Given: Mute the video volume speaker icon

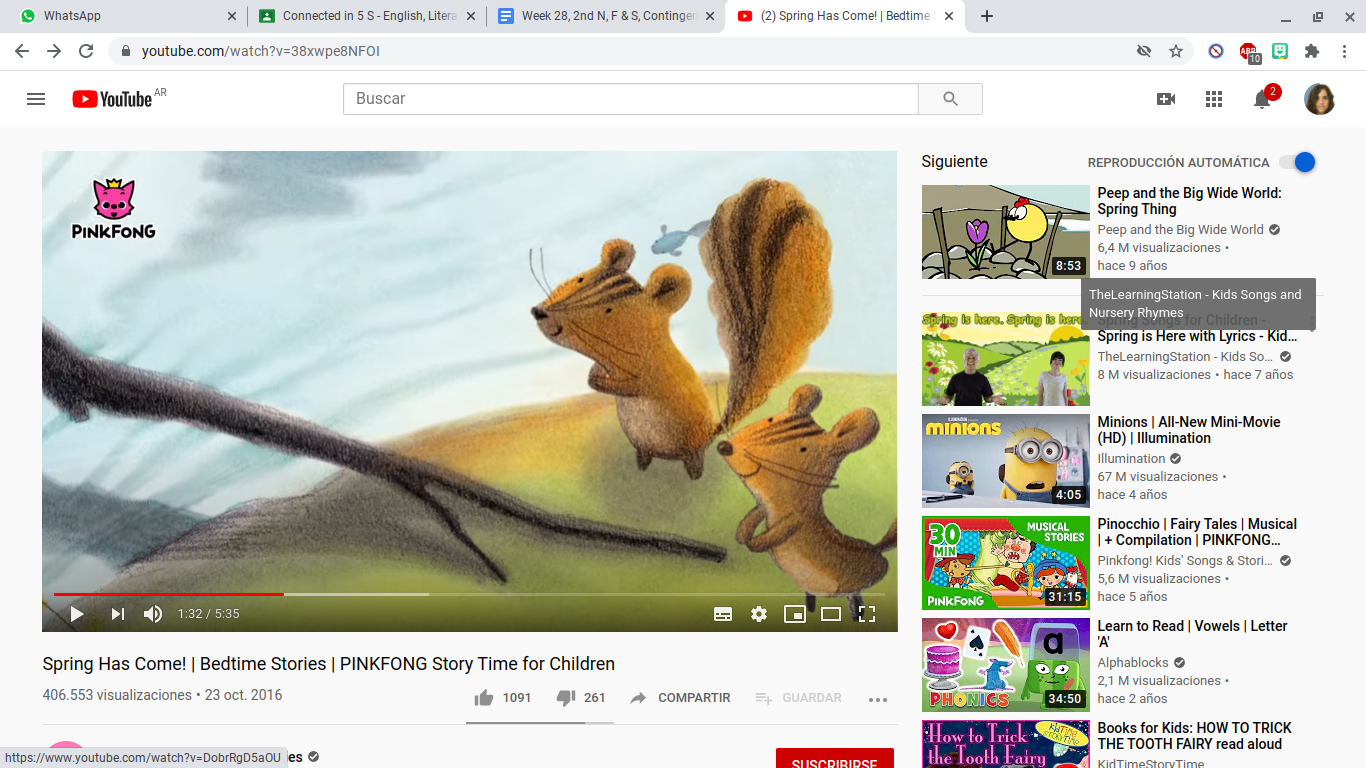Looking at the screenshot, I should 153,614.
